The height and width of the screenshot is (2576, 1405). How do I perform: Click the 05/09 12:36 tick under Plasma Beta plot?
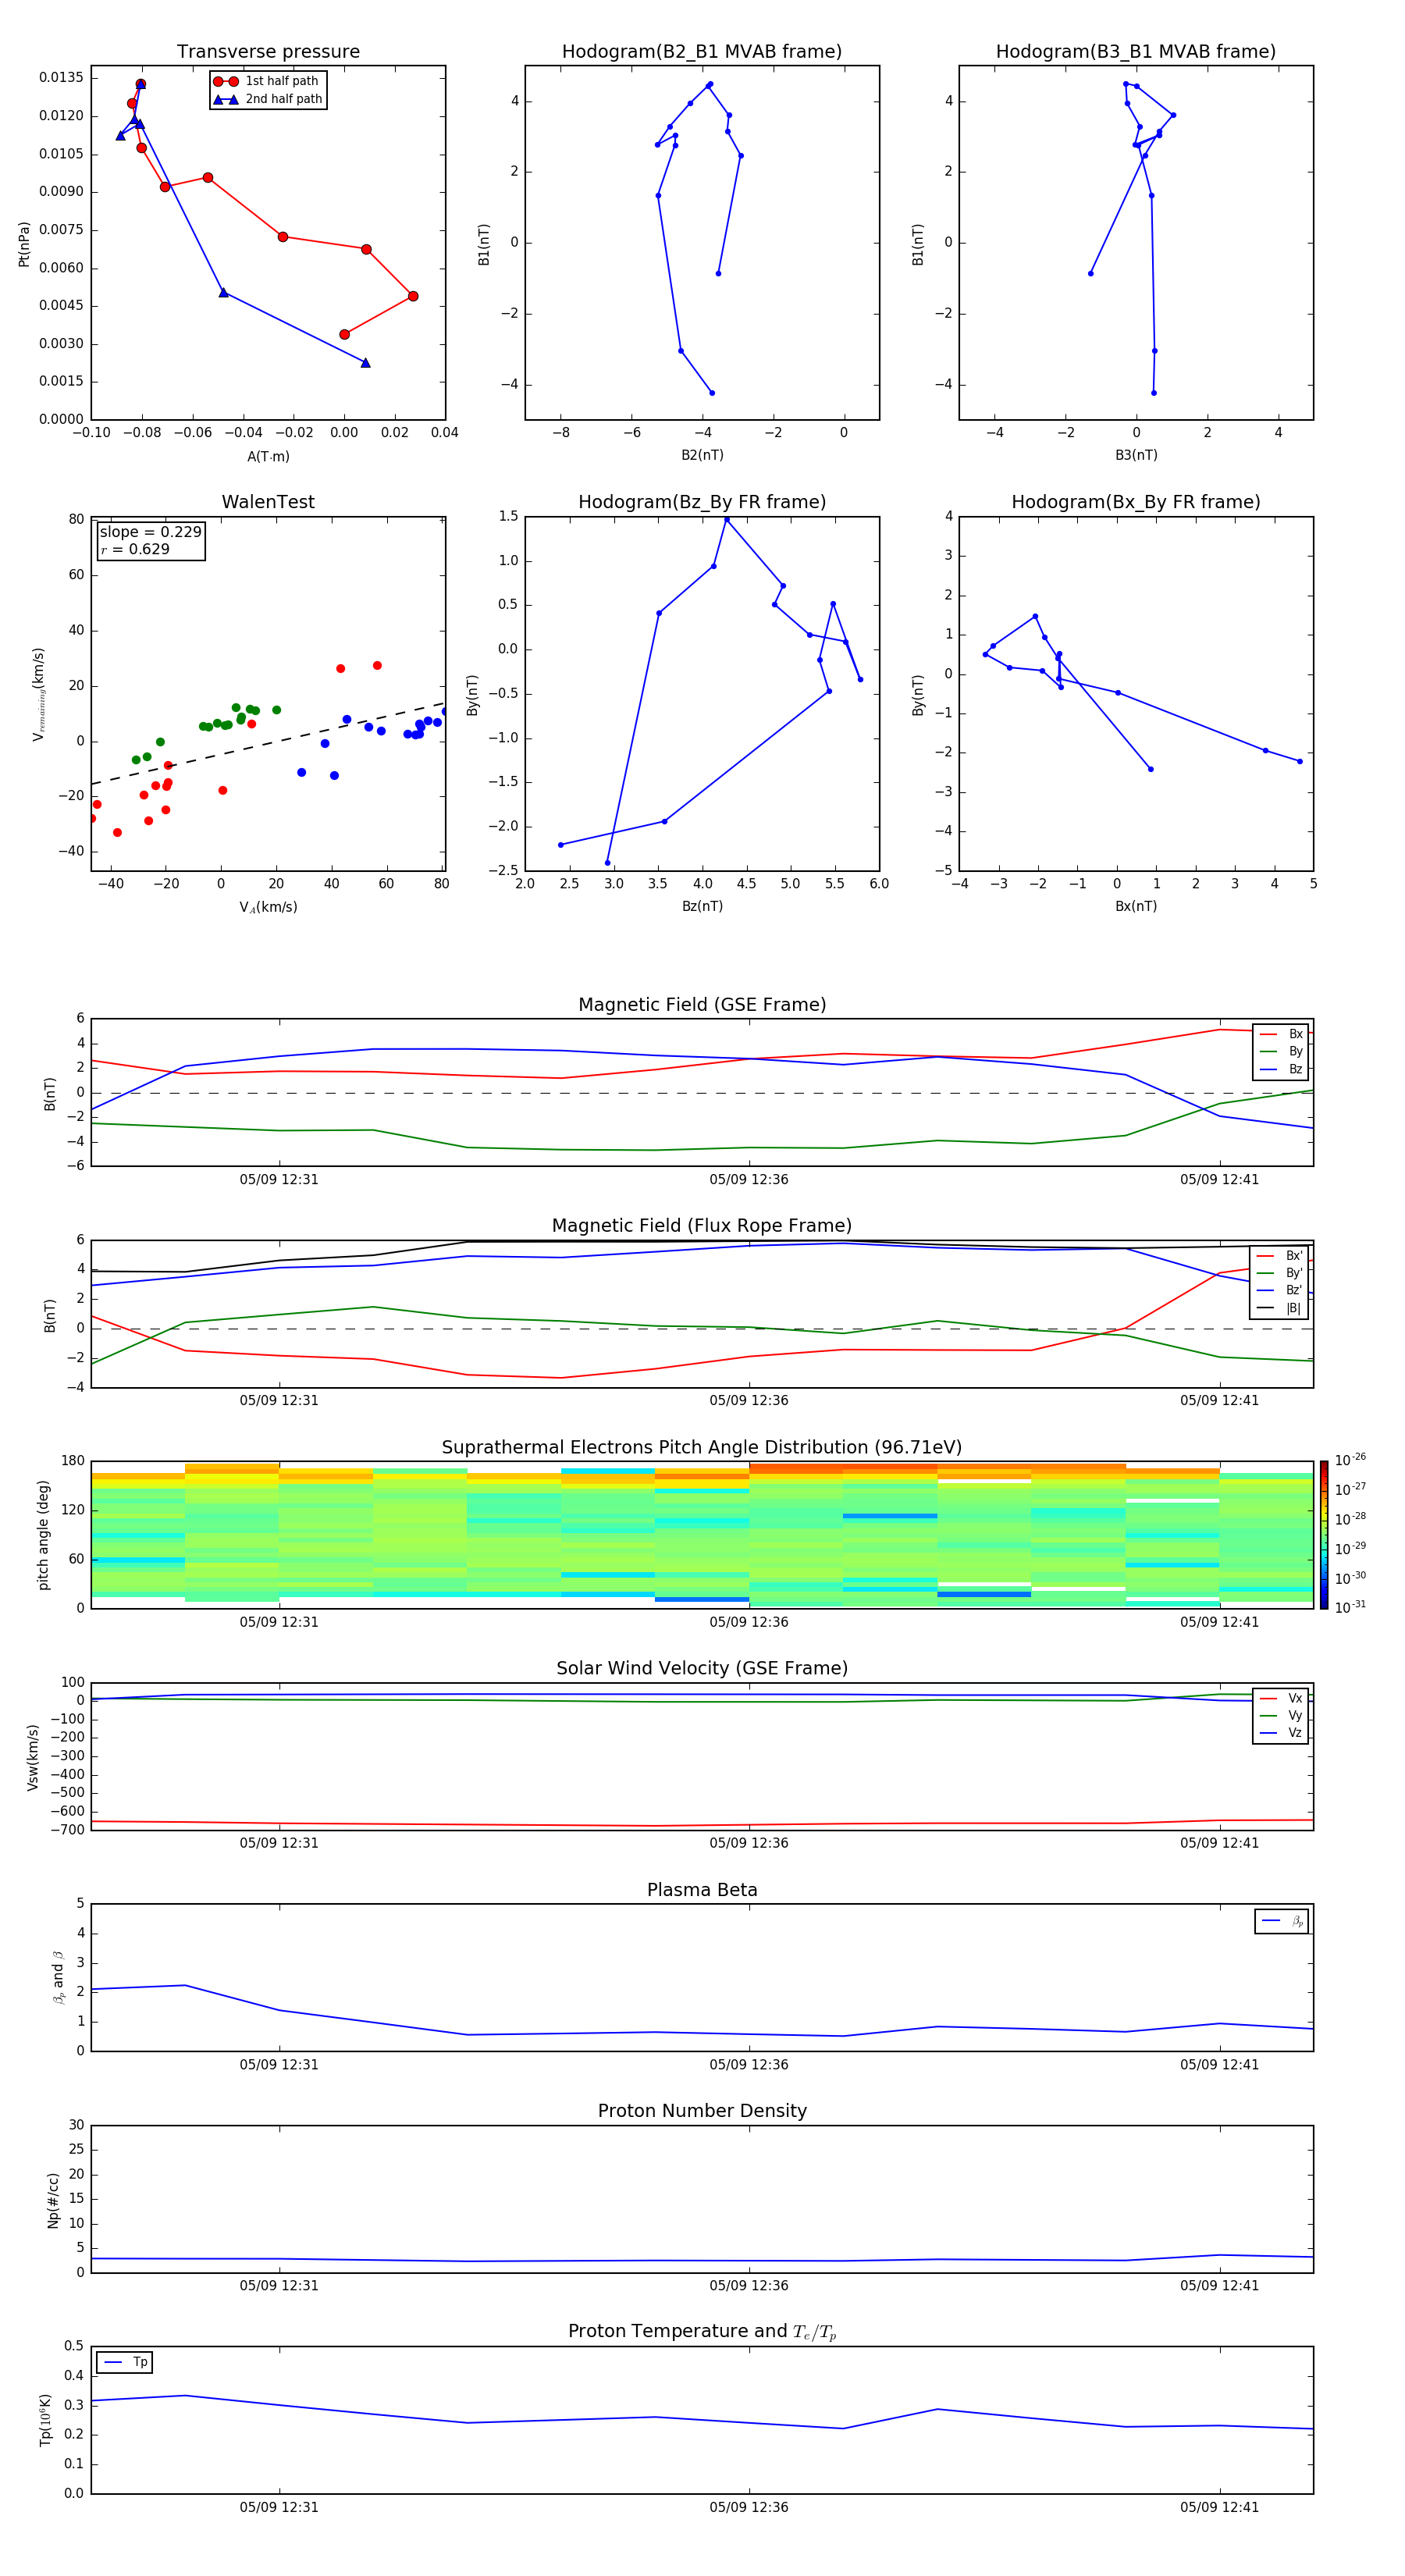(749, 2065)
